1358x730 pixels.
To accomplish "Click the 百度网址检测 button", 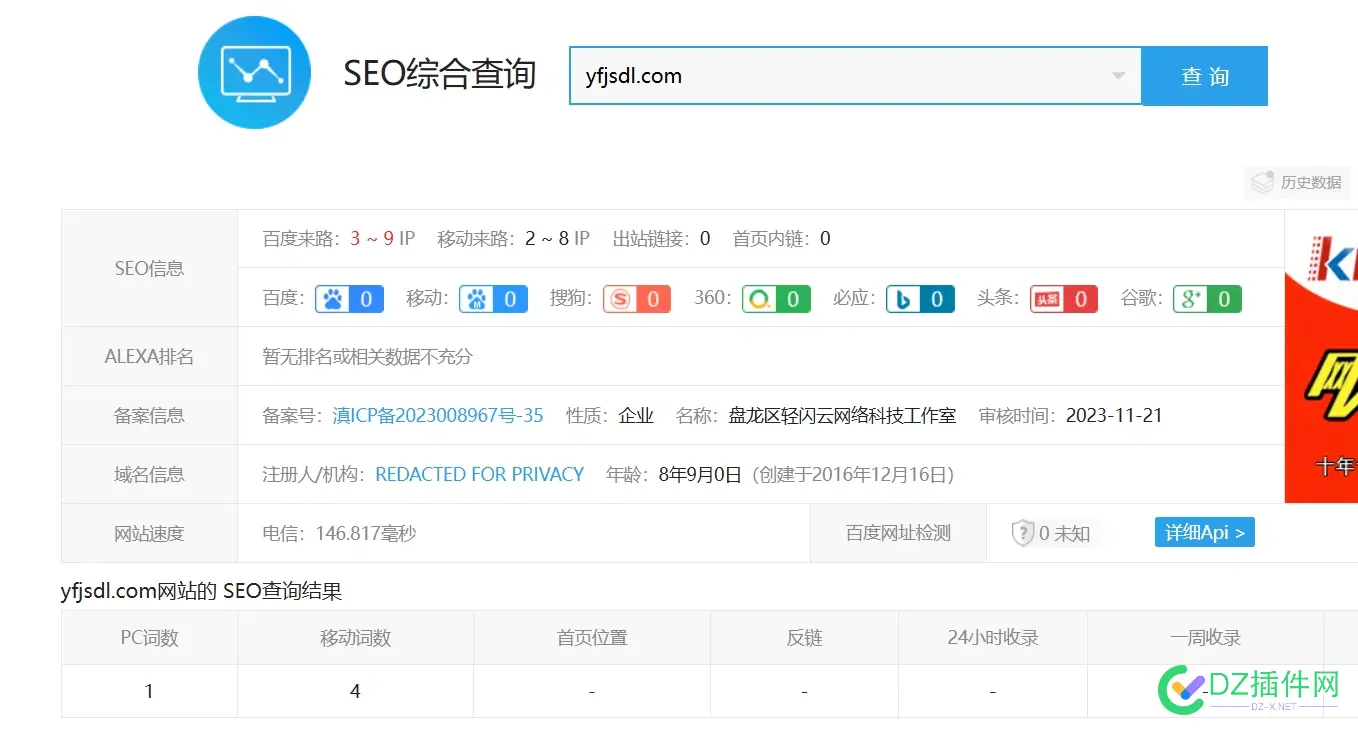I will click(x=897, y=532).
